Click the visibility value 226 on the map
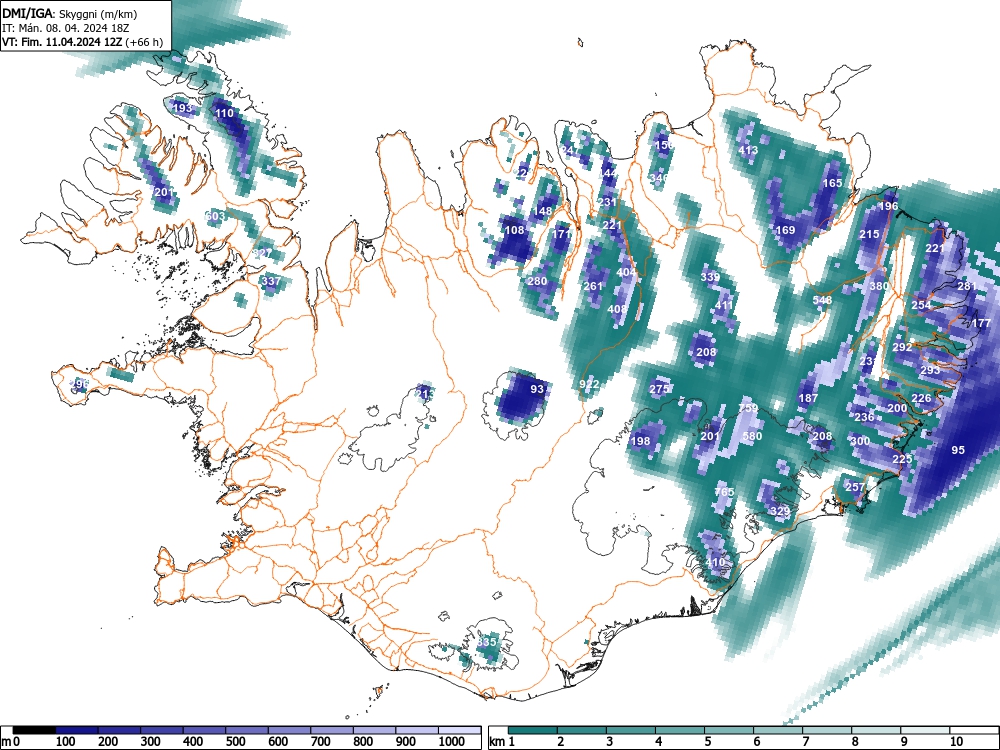Image resolution: width=1000 pixels, height=750 pixels. pos(922,399)
